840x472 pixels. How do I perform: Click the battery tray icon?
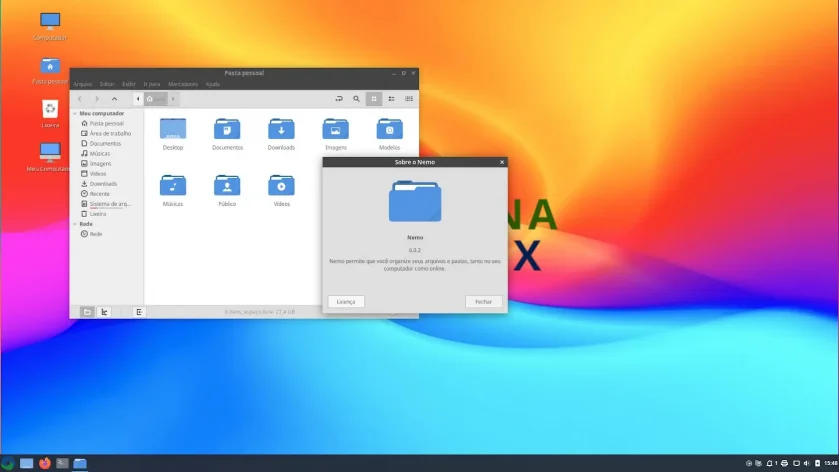pos(818,463)
